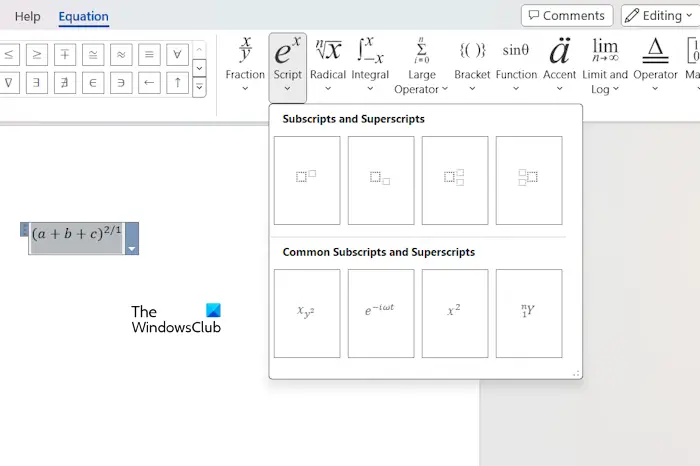Go to the next row of the symbols gallery
The image size is (700, 466).
point(199,68)
